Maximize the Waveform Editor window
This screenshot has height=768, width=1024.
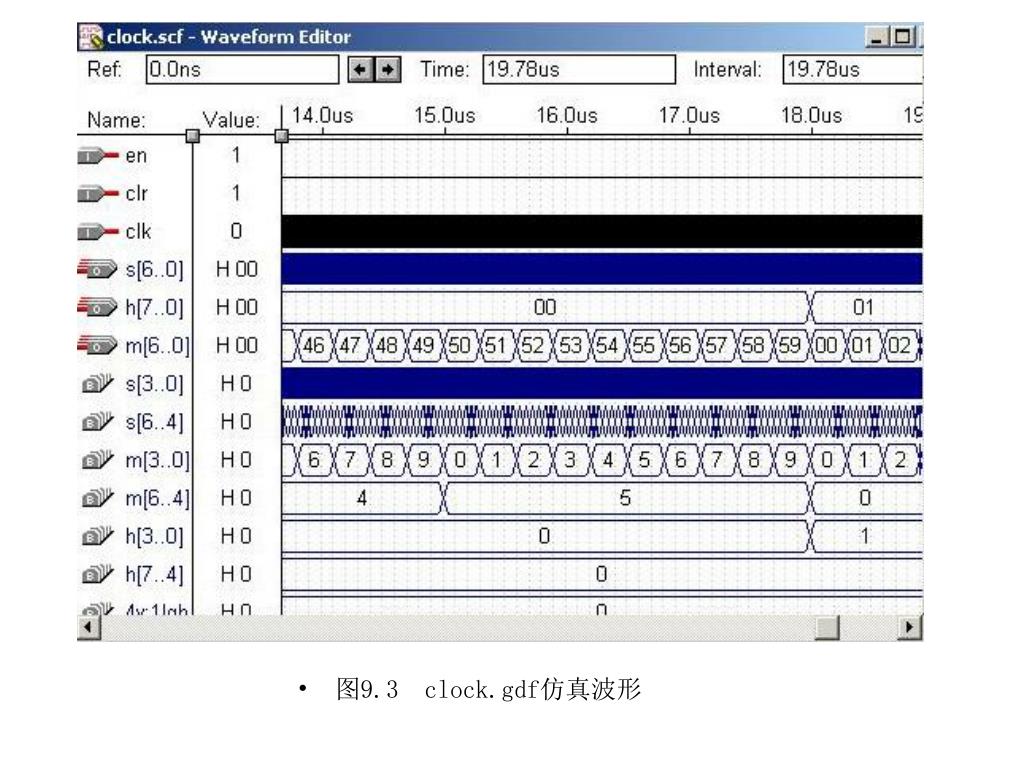[903, 37]
